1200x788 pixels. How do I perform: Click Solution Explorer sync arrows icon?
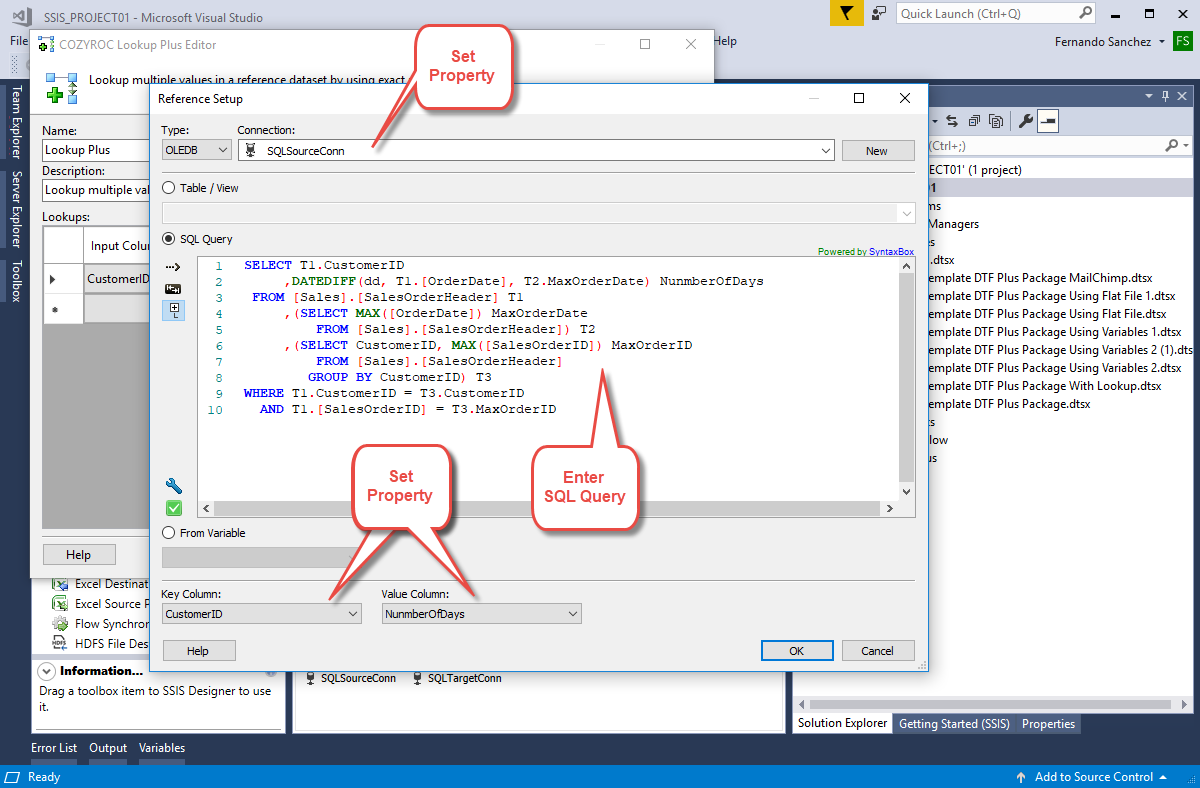(x=952, y=121)
